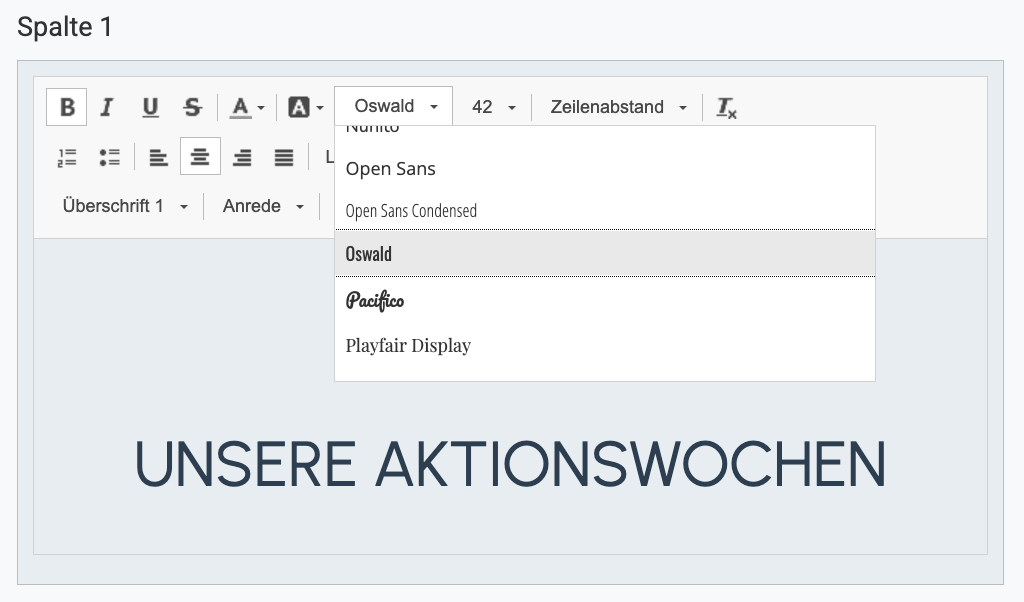This screenshot has height=602, width=1024.
Task: Align text to the right
Action: (x=242, y=157)
